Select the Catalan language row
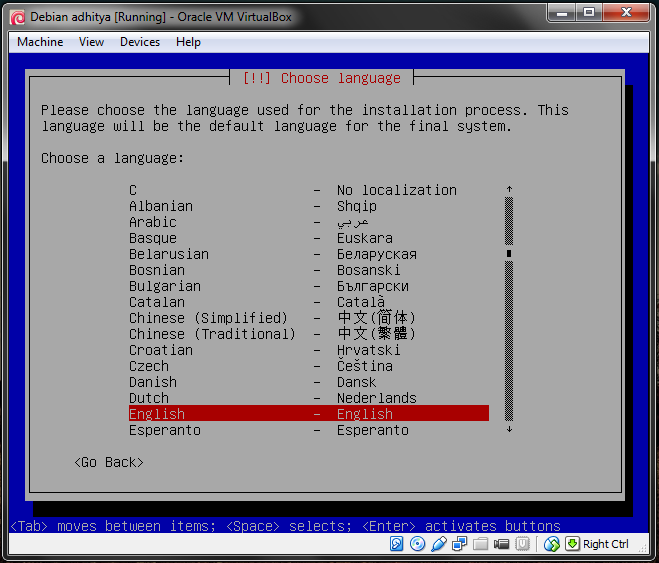The image size is (659, 563). coord(308,302)
